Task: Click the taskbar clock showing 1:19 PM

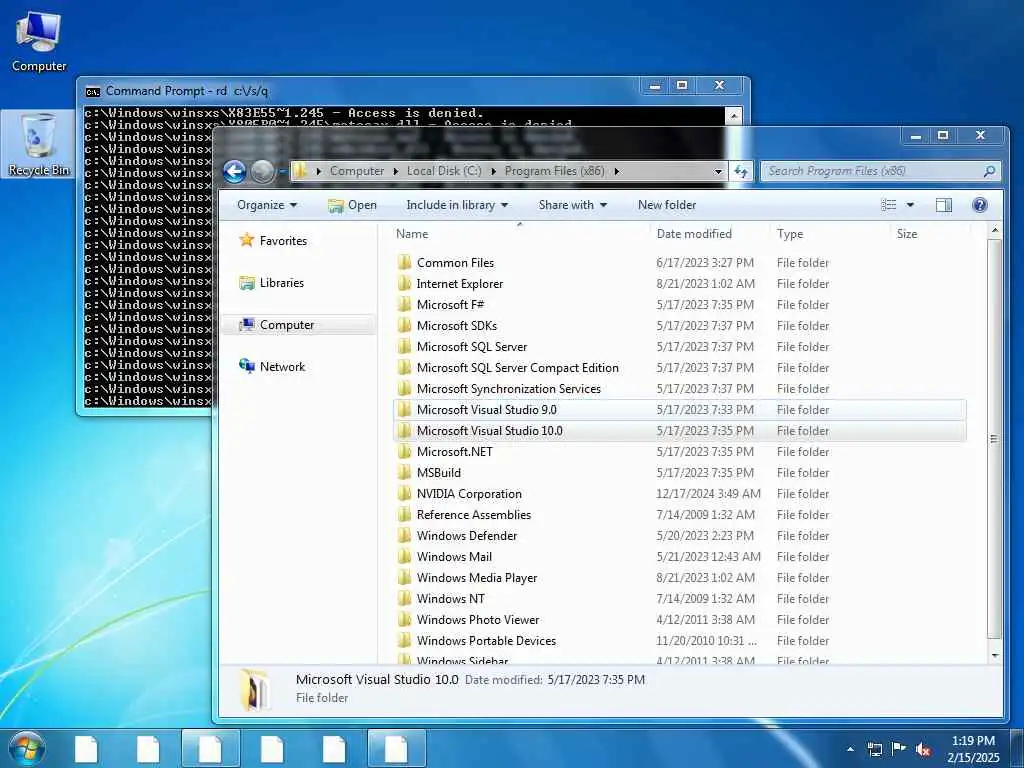Action: click(973, 749)
